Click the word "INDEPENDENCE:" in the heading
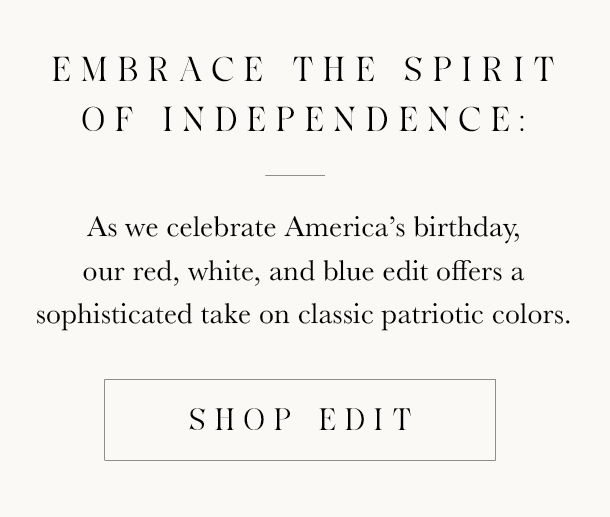The height and width of the screenshot is (517, 610). pos(344,119)
